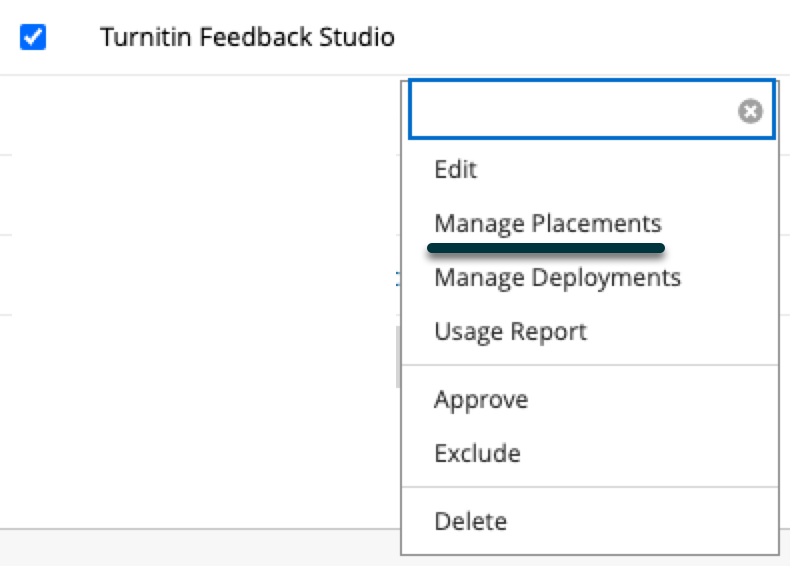Clear the menu search field with the X icon
This screenshot has width=790, height=566.
(x=750, y=111)
